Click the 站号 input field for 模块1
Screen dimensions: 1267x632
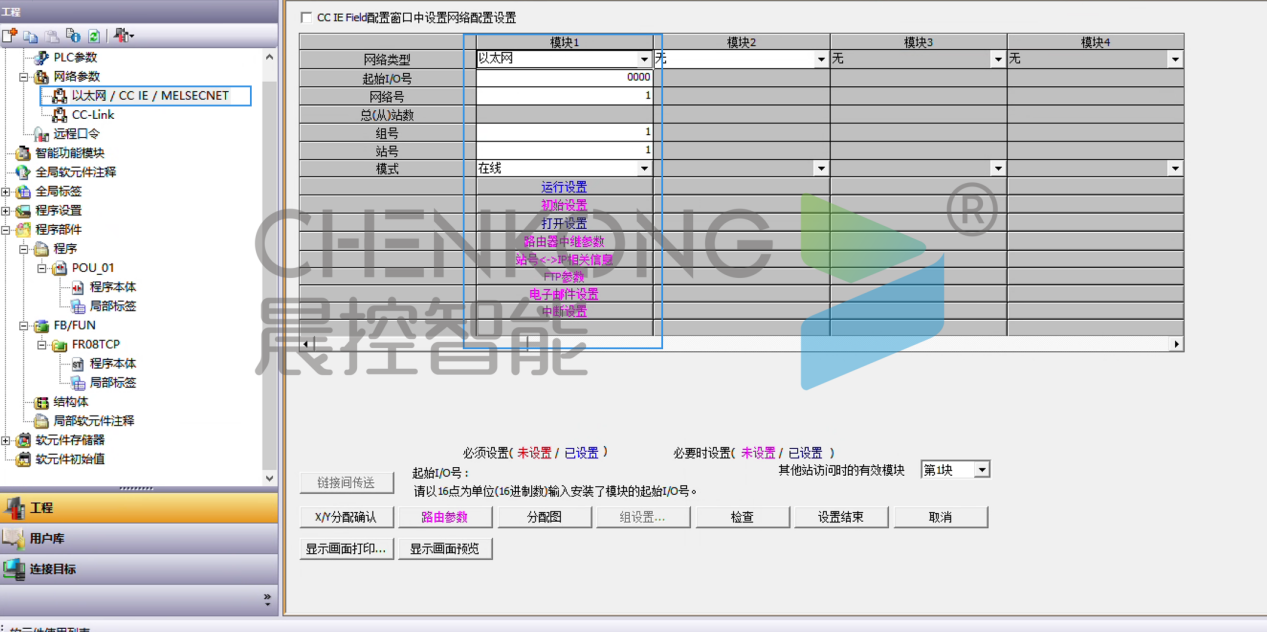point(564,151)
